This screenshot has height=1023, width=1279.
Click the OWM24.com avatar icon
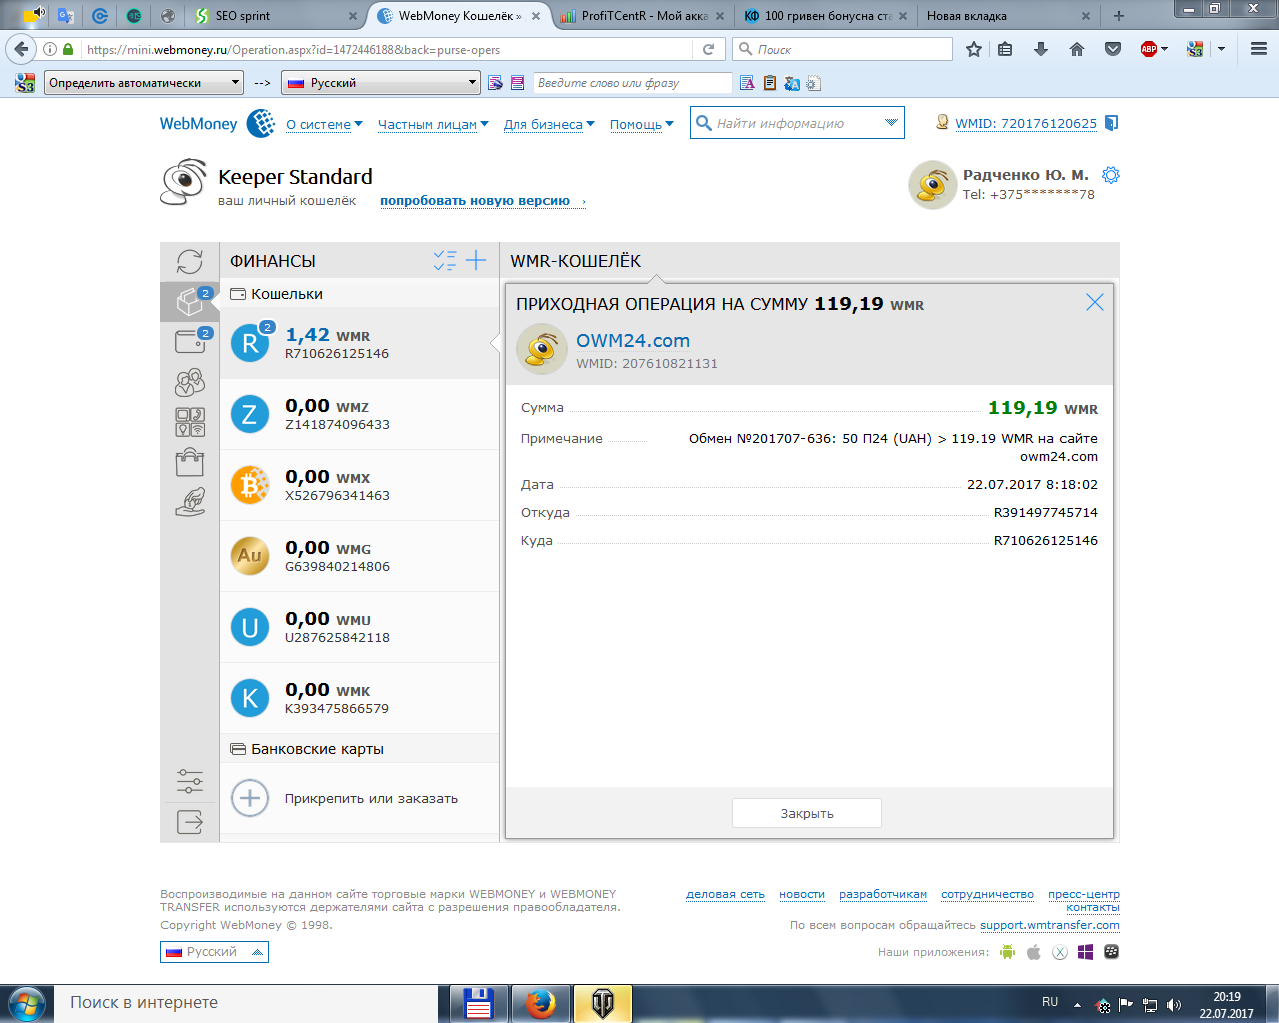[x=542, y=349]
